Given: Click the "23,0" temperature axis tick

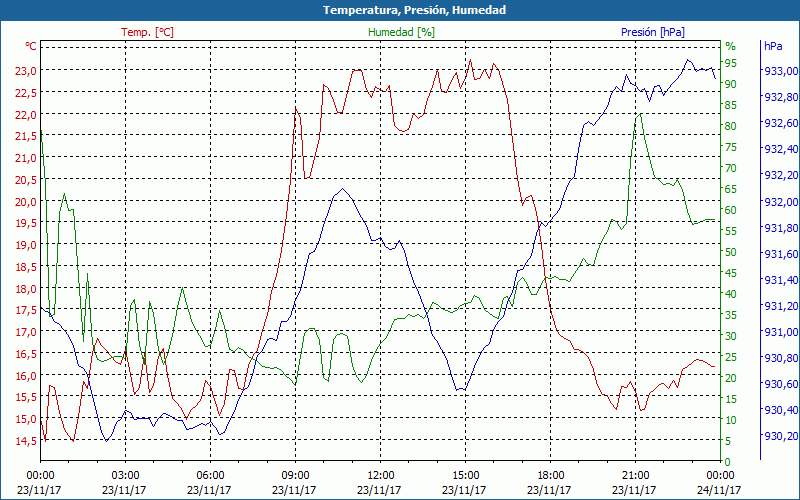Looking at the screenshot, I should pyautogui.click(x=24, y=71).
